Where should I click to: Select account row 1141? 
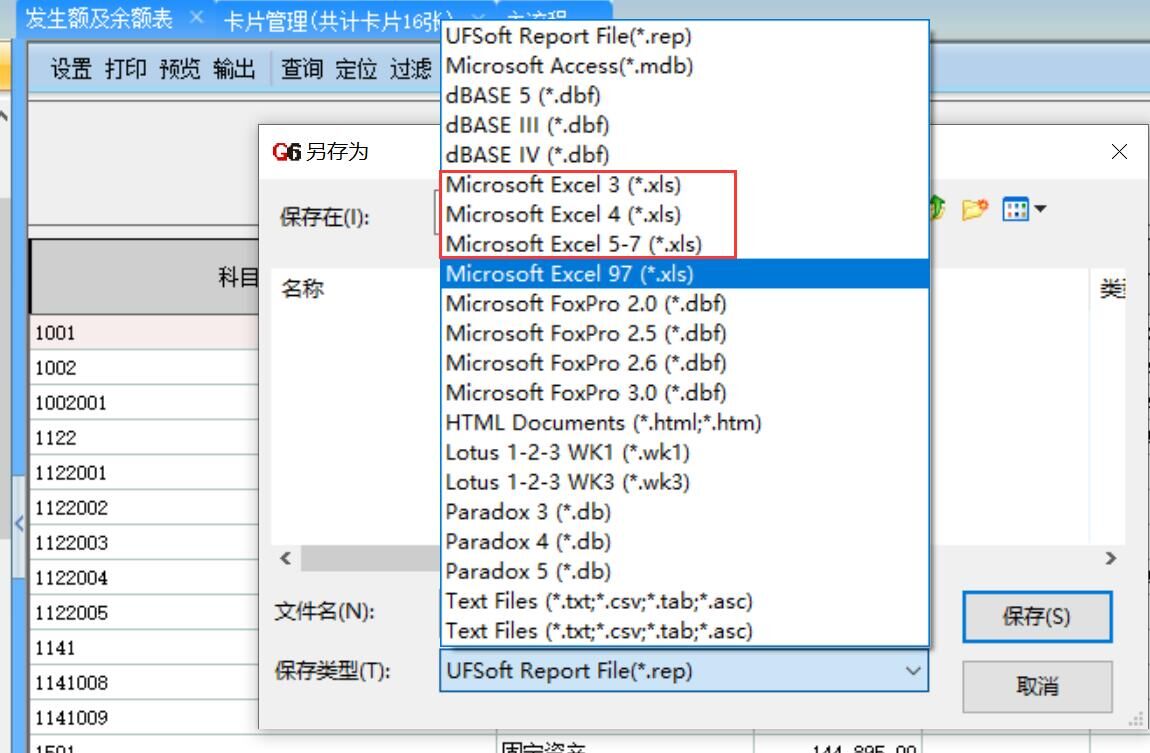point(144,648)
